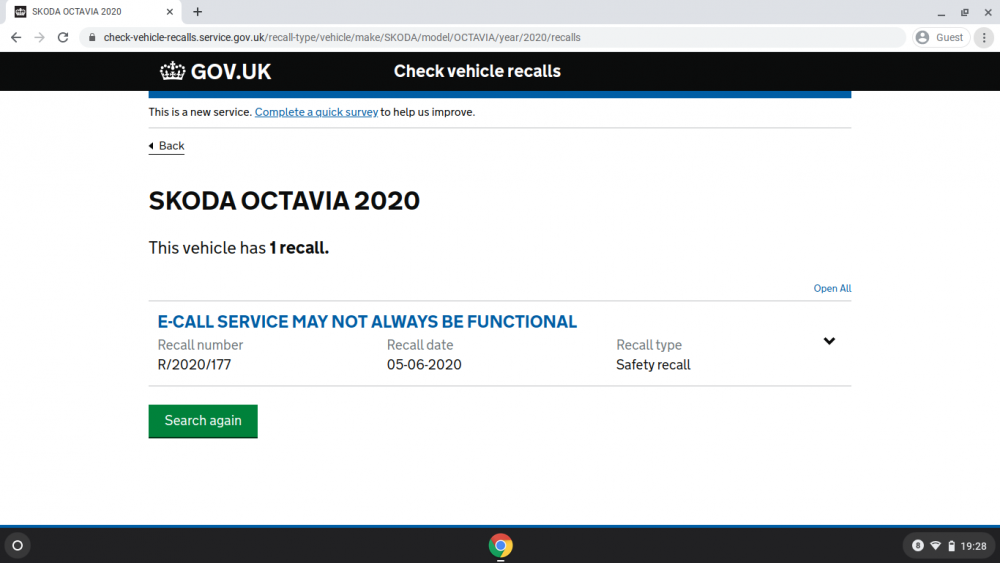Reload the page with the refresh icon

click(x=62, y=38)
